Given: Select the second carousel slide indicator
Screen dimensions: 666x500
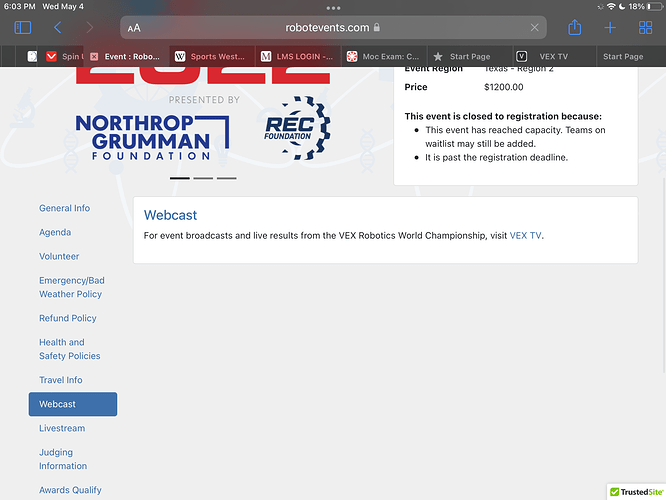Looking at the screenshot, I should (x=203, y=178).
